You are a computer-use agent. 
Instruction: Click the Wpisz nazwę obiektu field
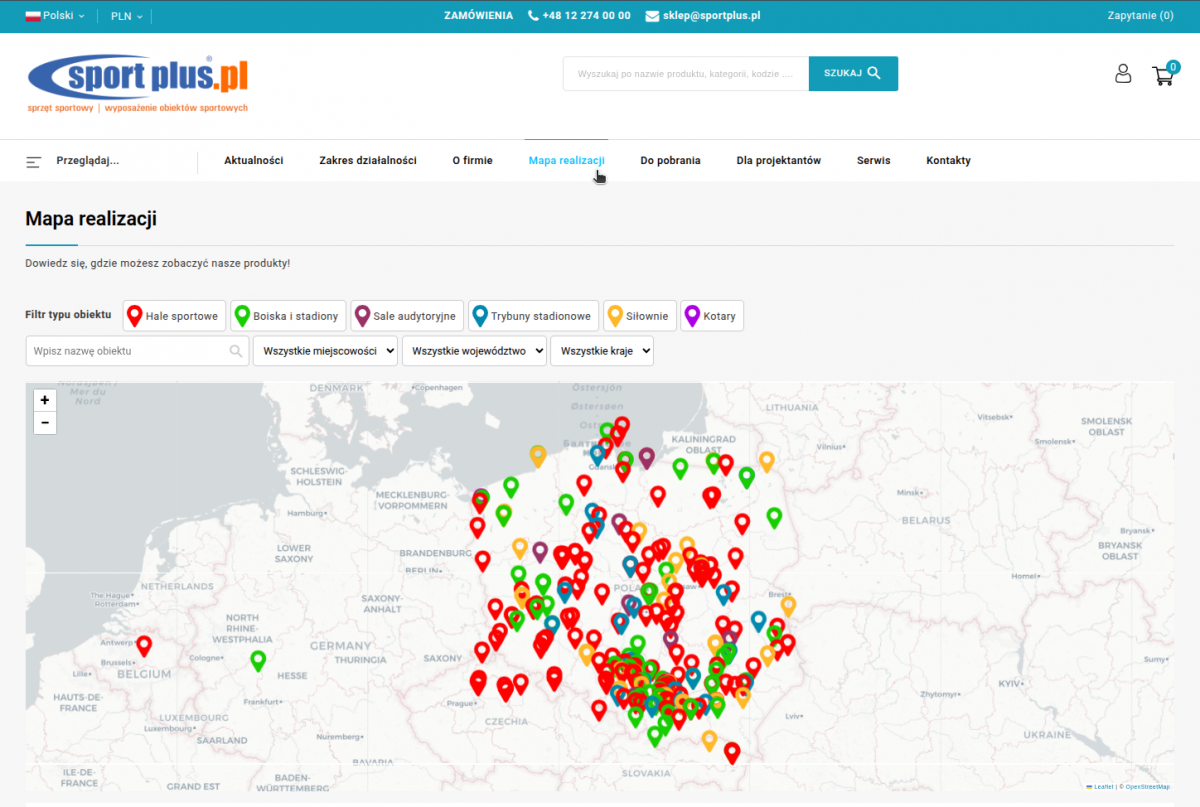coord(128,351)
